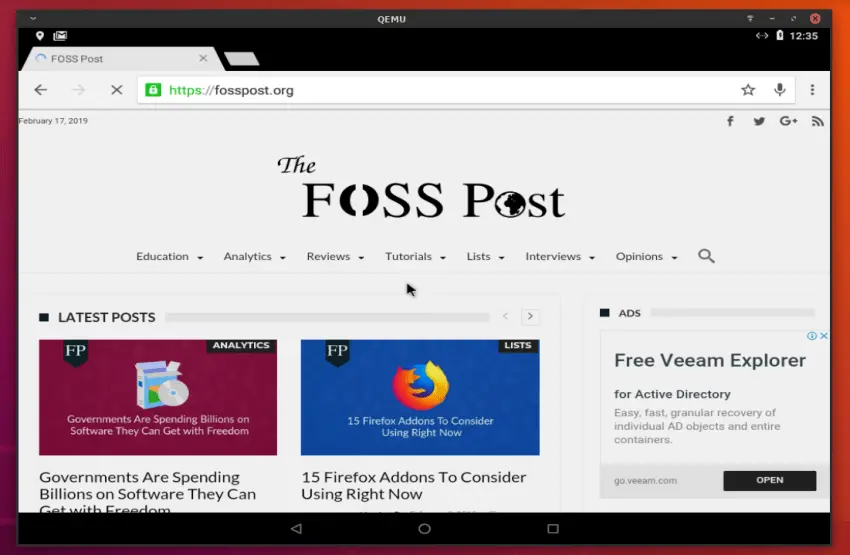Click the location pin status icon
The width and height of the screenshot is (850, 555).
pyautogui.click(x=40, y=36)
